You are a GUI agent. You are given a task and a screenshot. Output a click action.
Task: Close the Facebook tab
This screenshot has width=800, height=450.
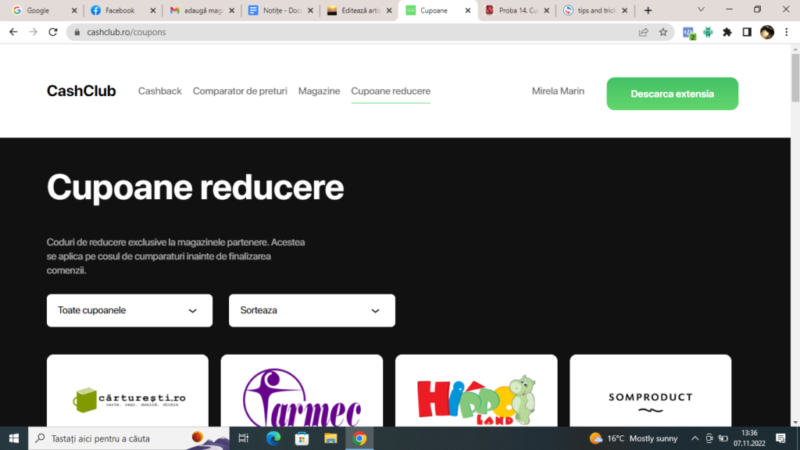click(153, 10)
